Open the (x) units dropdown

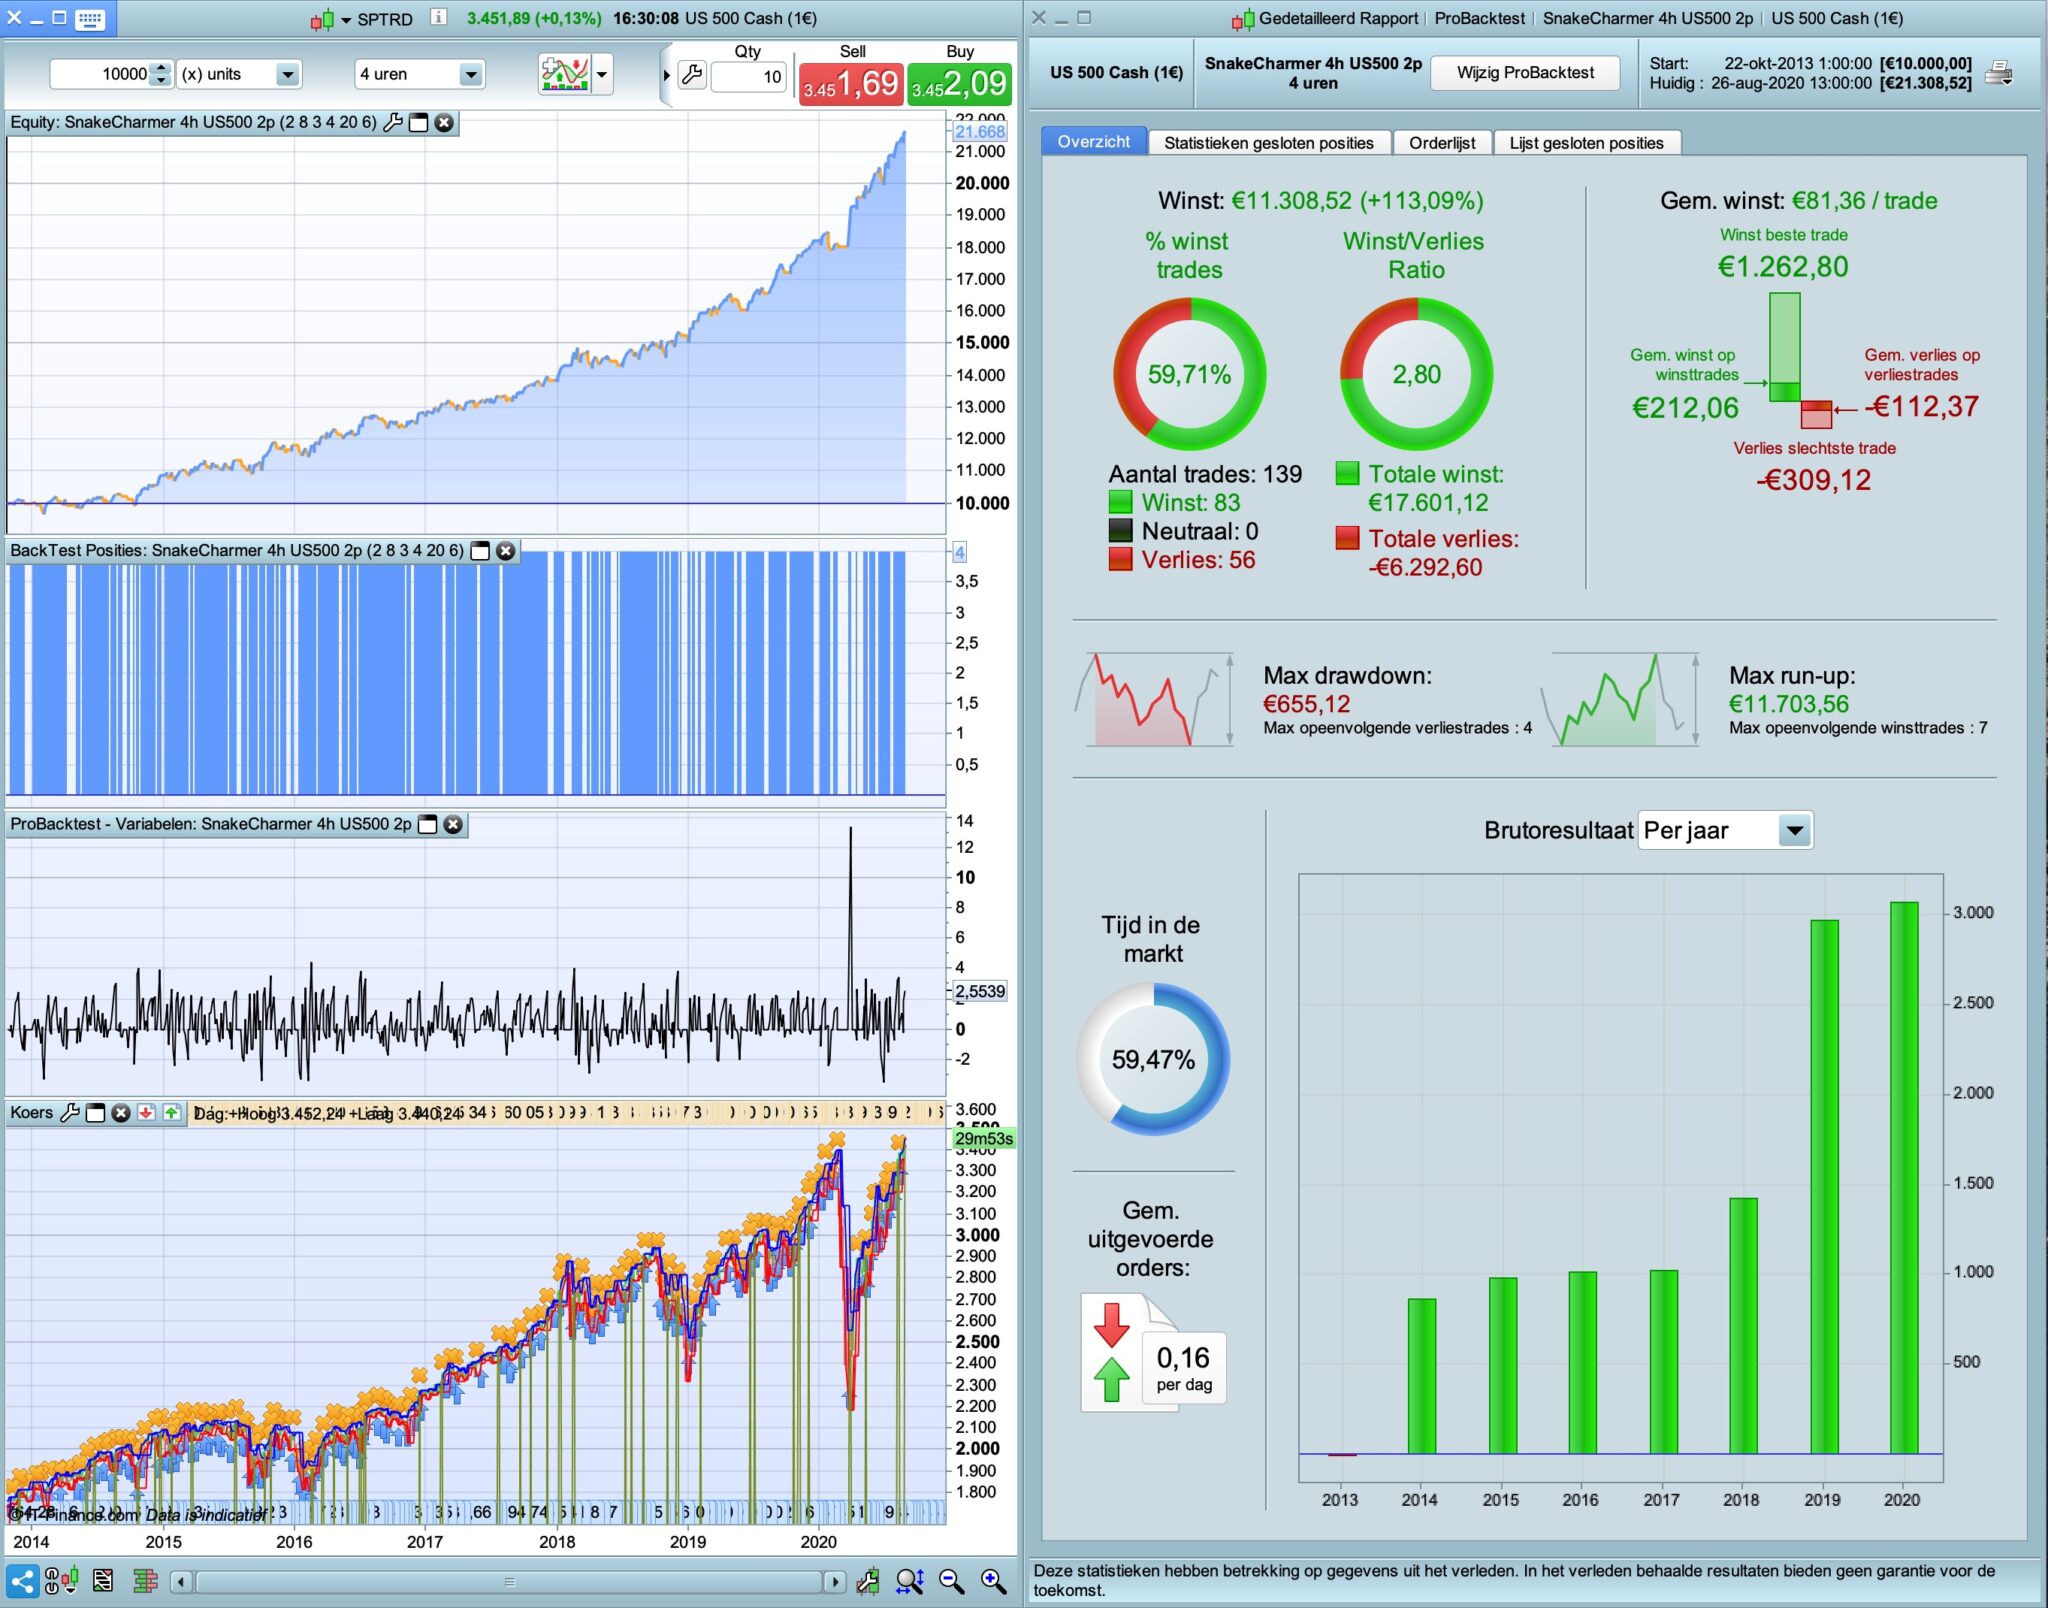coord(287,75)
